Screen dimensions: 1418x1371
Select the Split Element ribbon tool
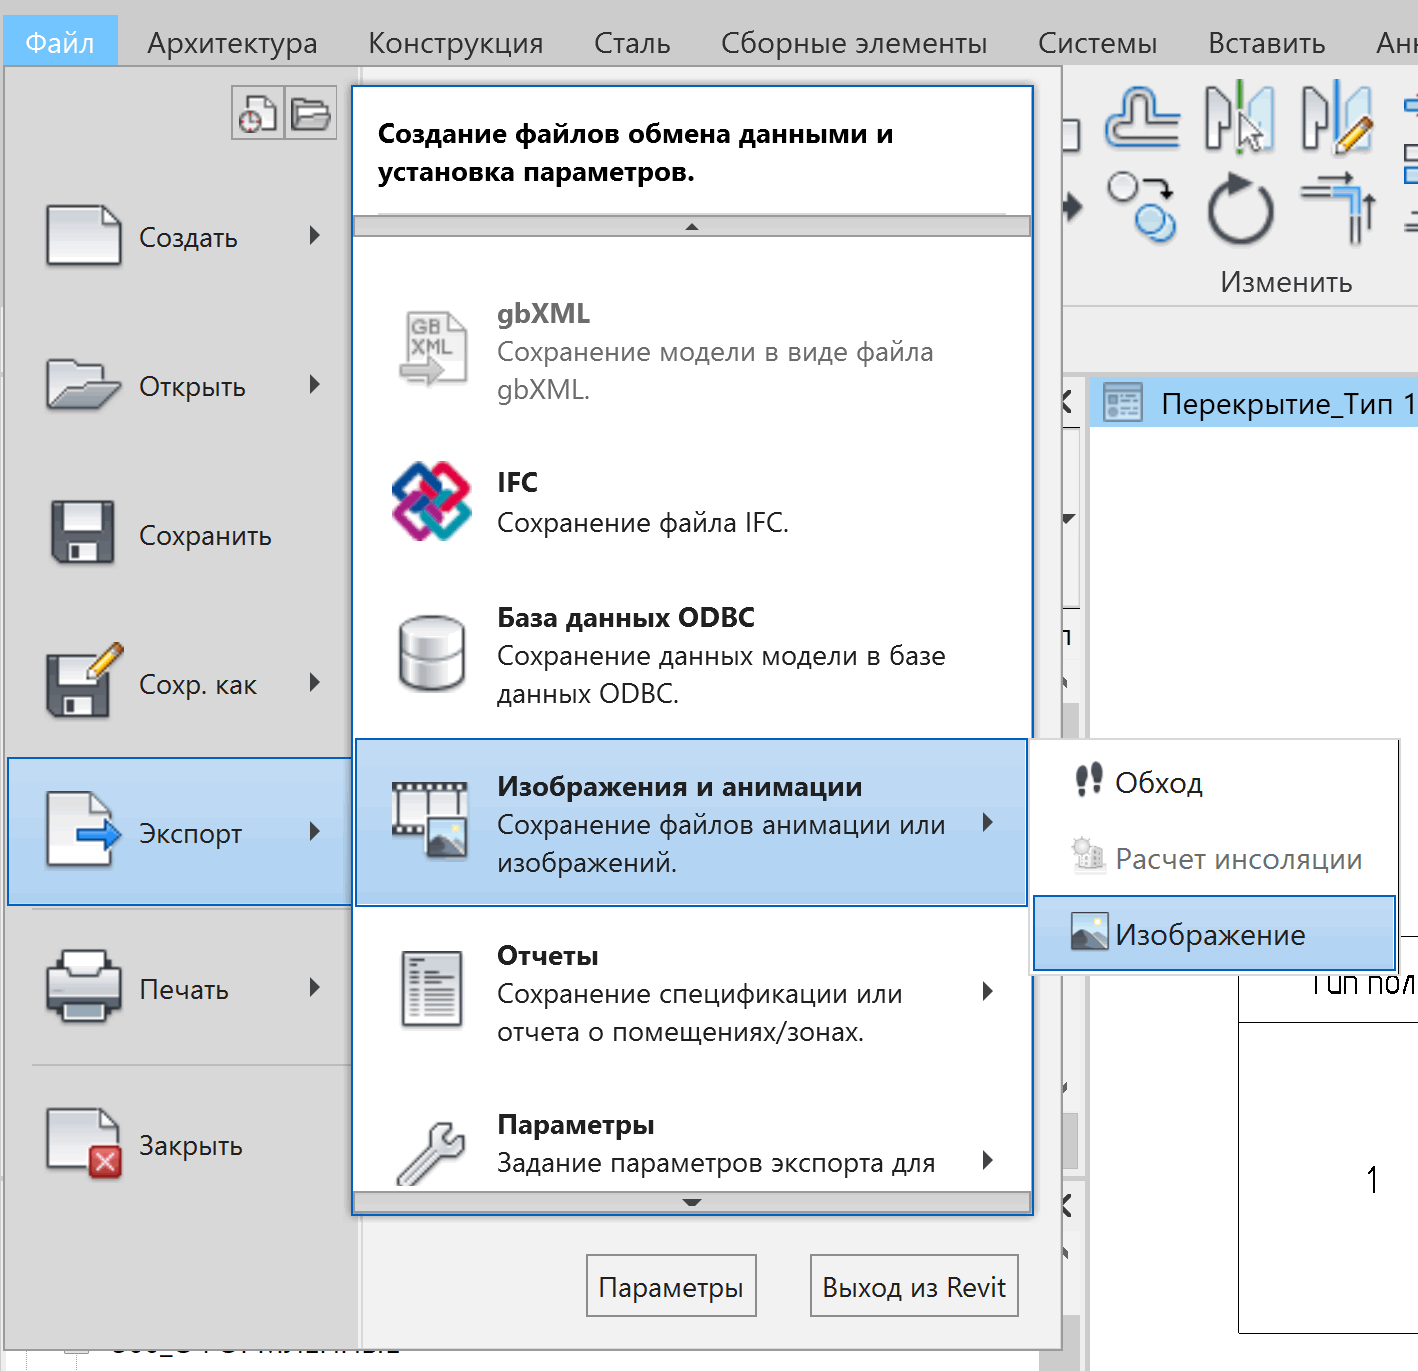click(1240, 117)
